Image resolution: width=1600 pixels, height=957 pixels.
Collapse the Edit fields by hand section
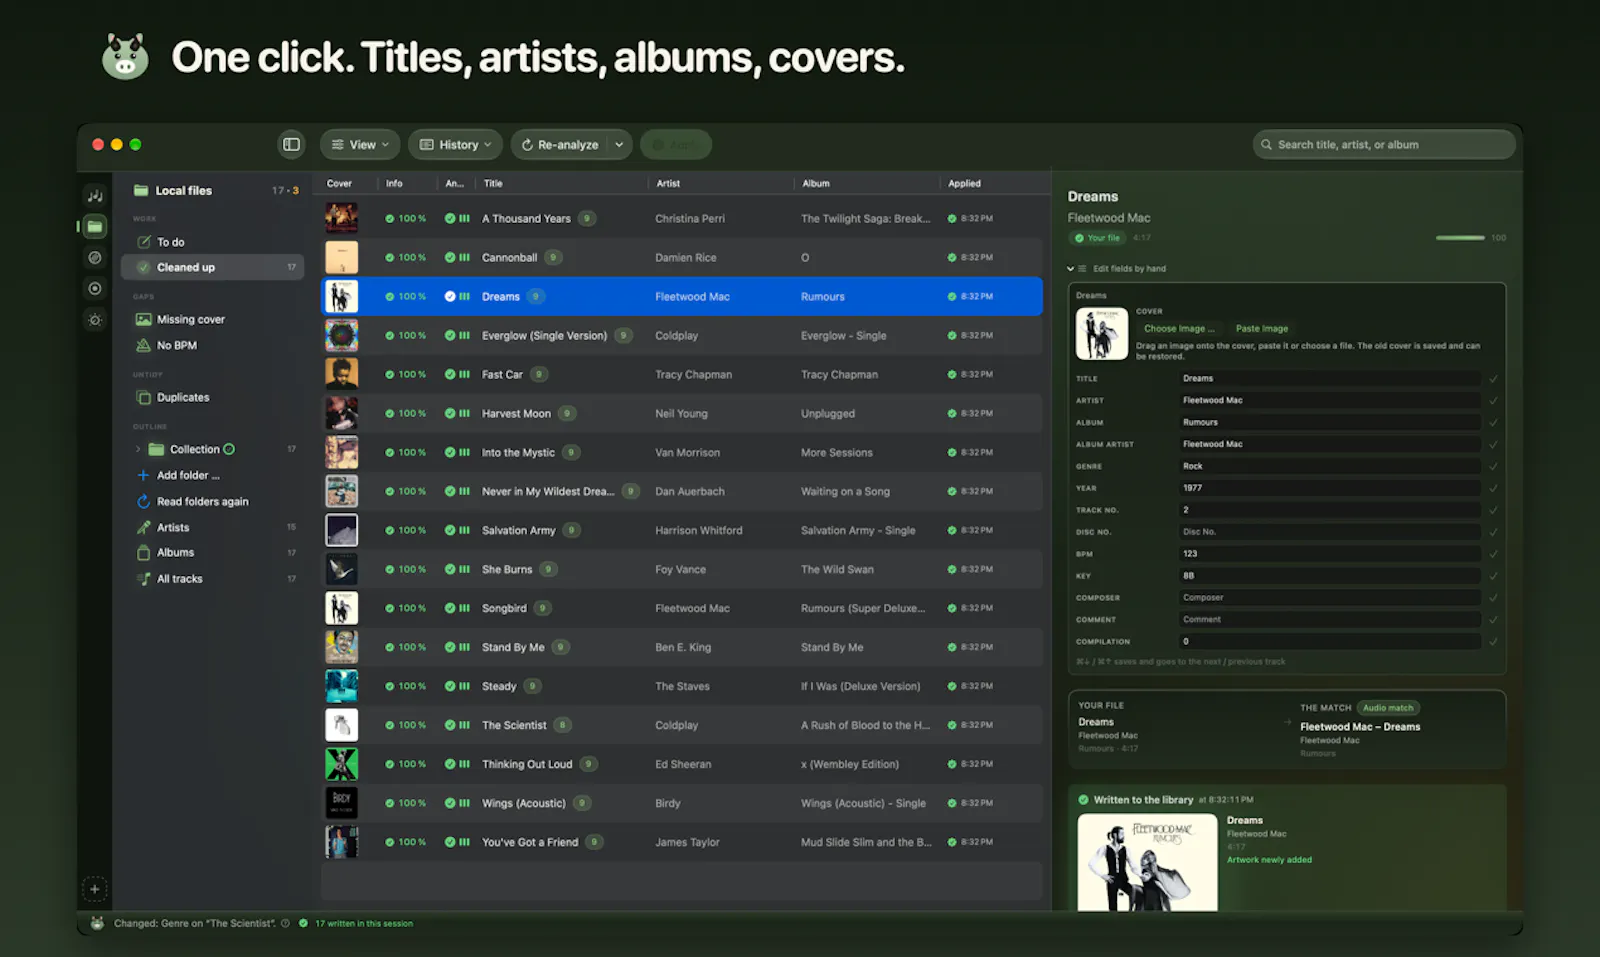(1070, 269)
